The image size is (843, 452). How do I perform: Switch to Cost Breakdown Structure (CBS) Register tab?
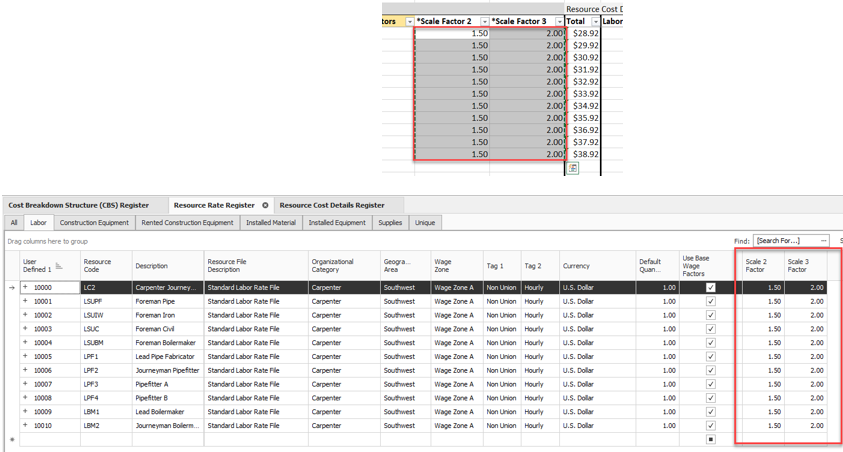[78, 205]
